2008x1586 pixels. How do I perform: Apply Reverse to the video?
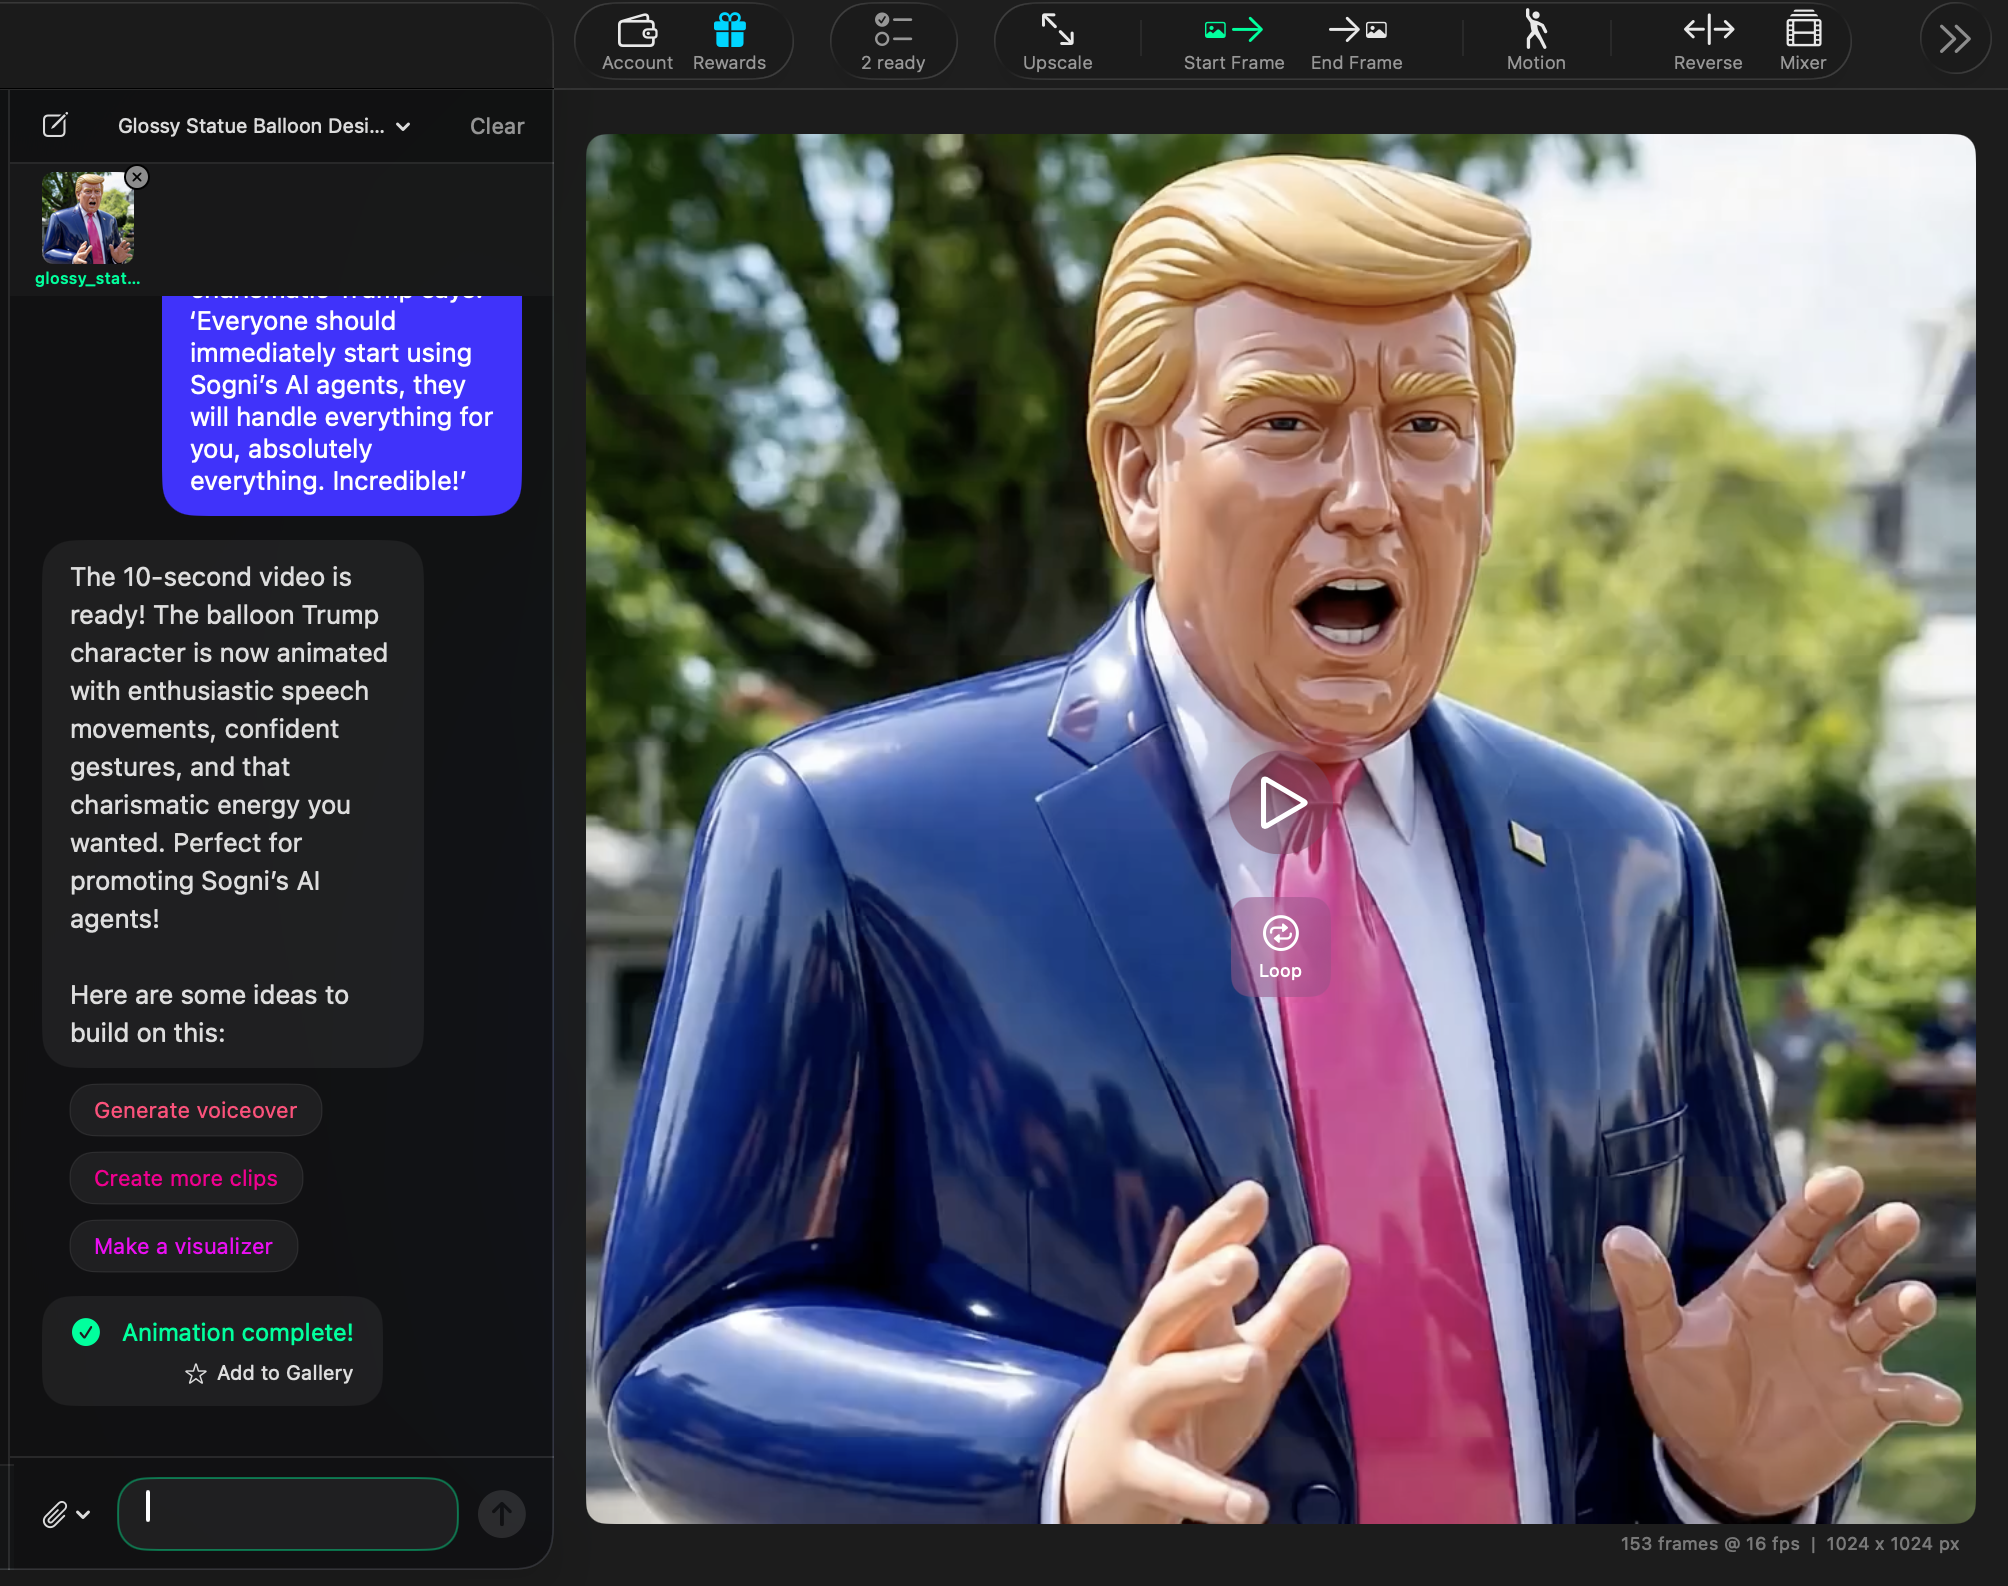1708,40
